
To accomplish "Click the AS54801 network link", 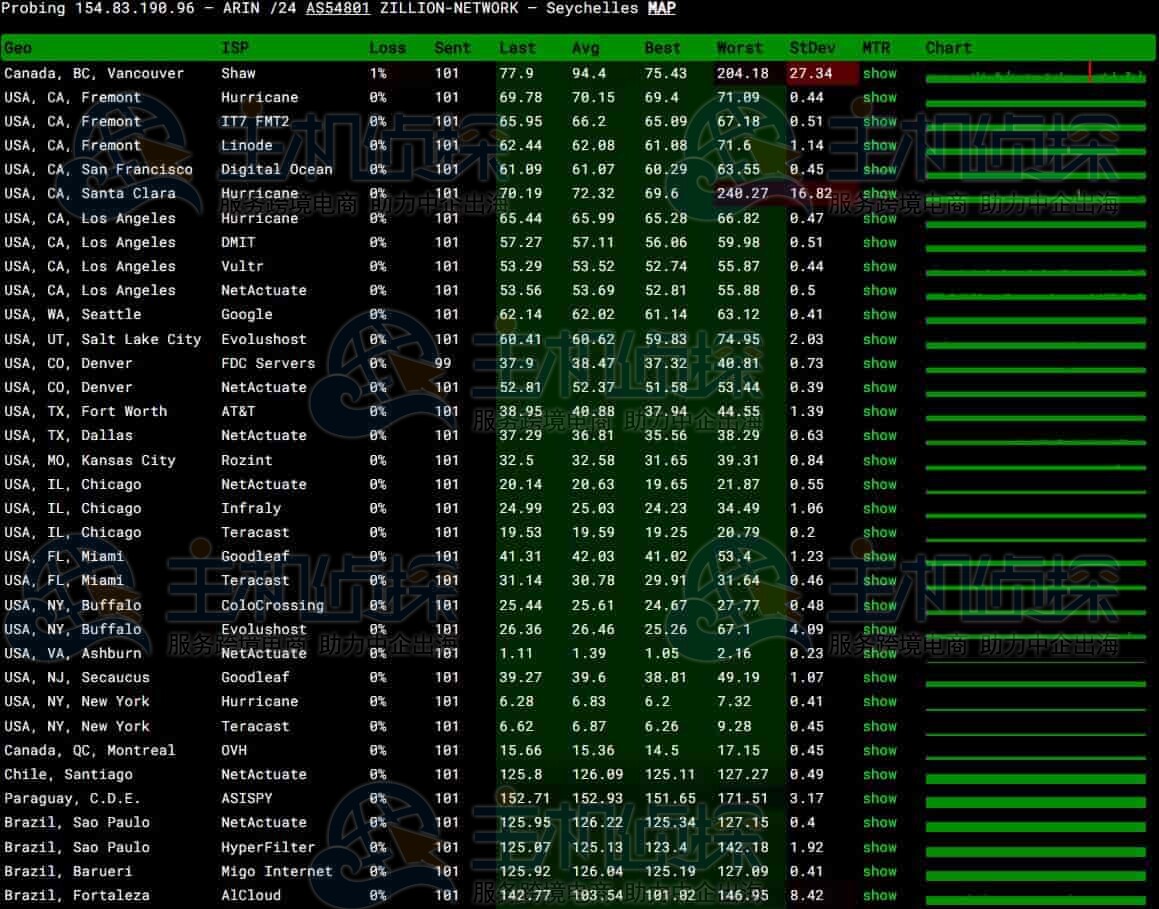I will (x=338, y=8).
